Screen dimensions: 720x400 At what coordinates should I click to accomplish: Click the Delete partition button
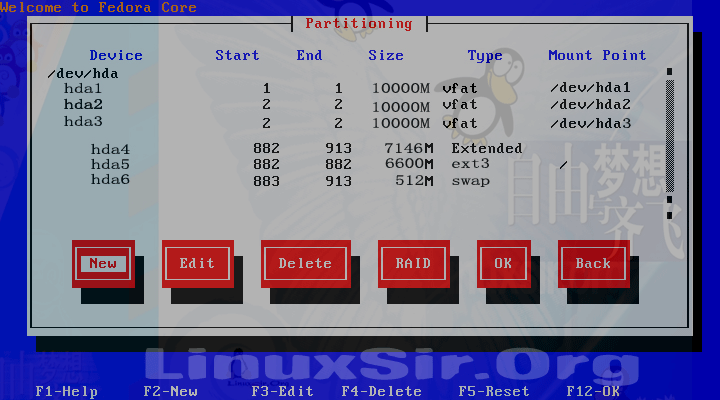(305, 264)
